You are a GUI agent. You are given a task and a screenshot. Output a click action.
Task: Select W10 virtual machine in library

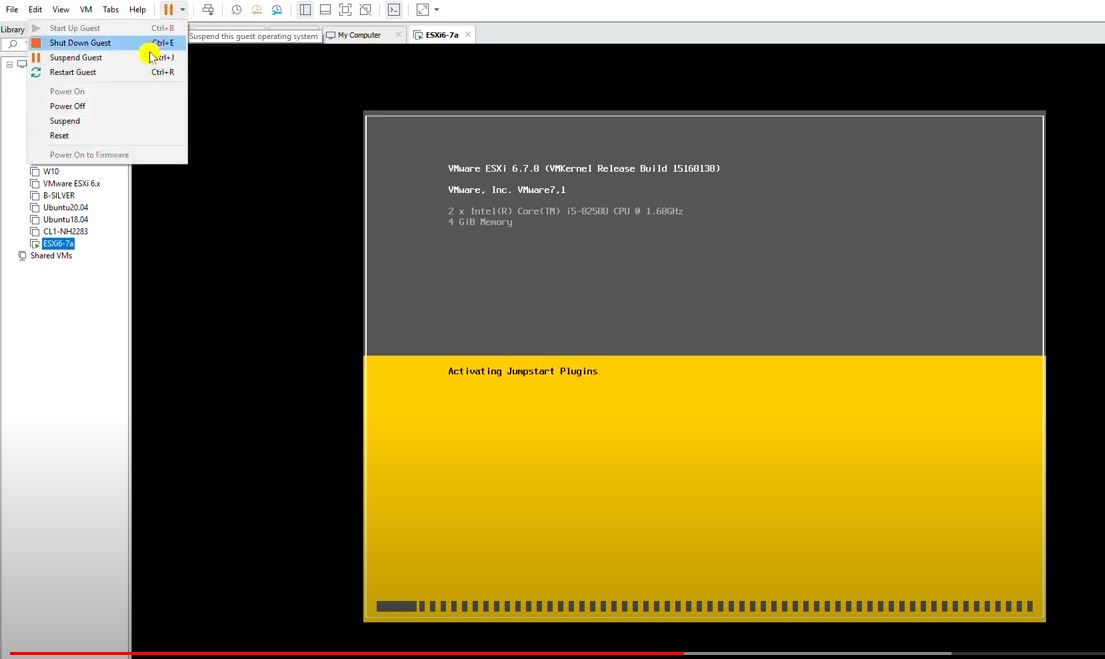pos(51,171)
